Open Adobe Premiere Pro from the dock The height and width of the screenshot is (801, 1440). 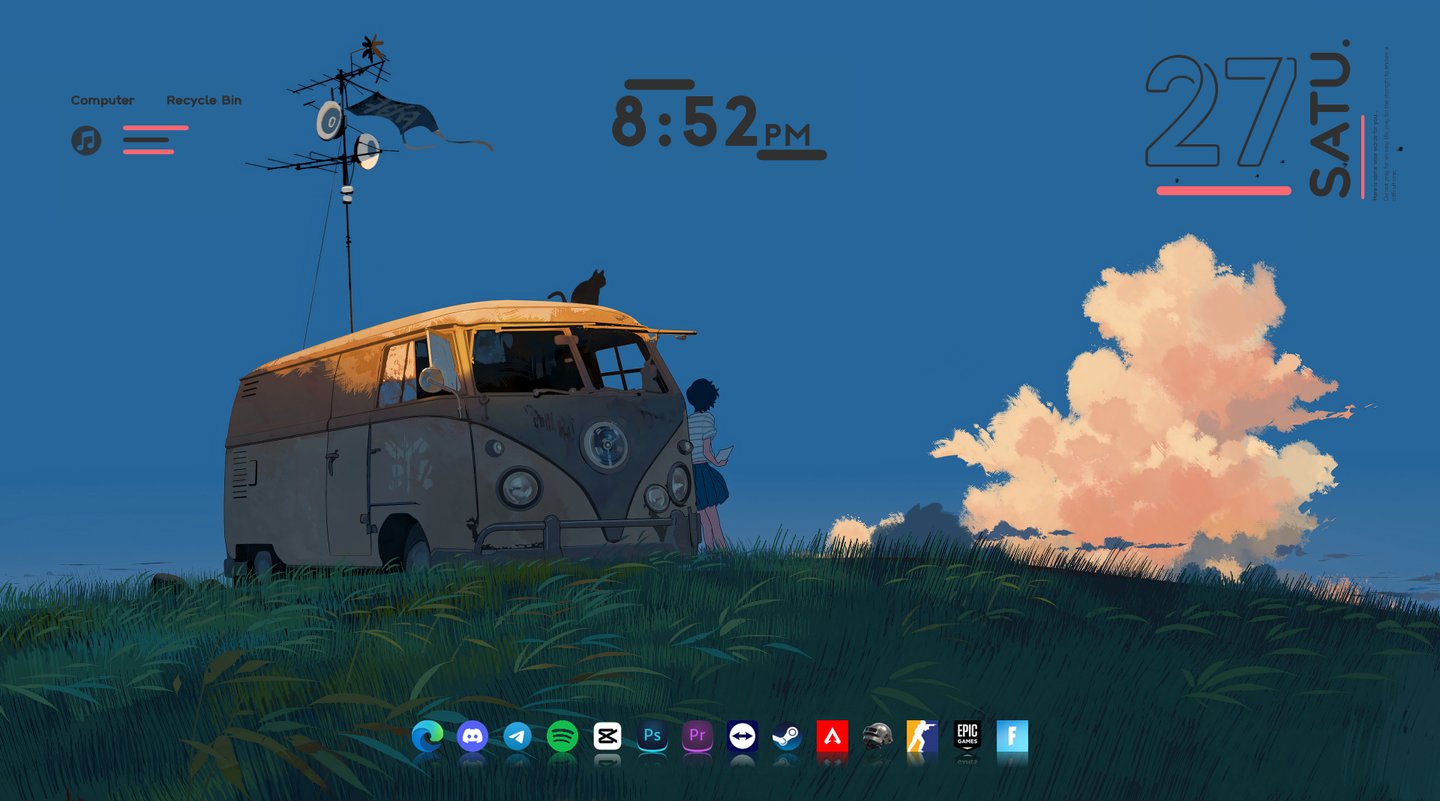coord(697,737)
